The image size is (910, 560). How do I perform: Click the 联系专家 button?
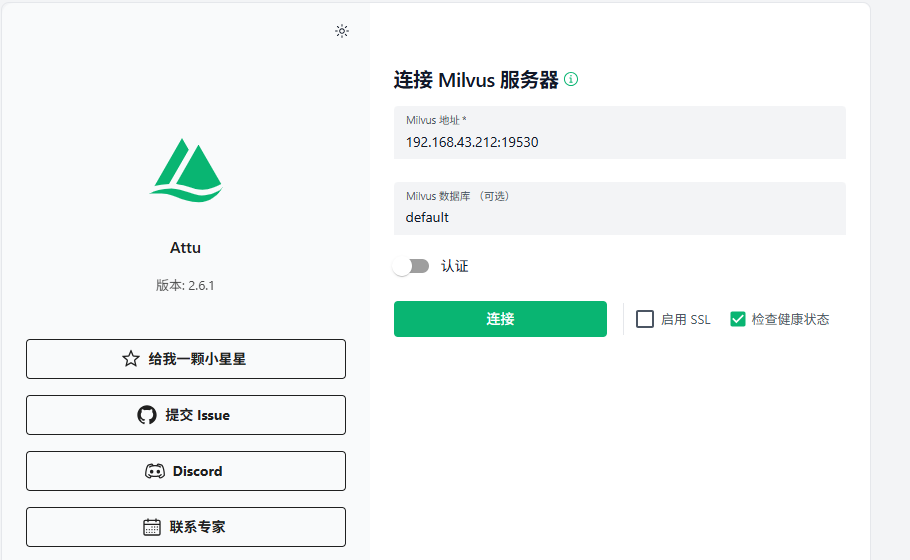[186, 527]
